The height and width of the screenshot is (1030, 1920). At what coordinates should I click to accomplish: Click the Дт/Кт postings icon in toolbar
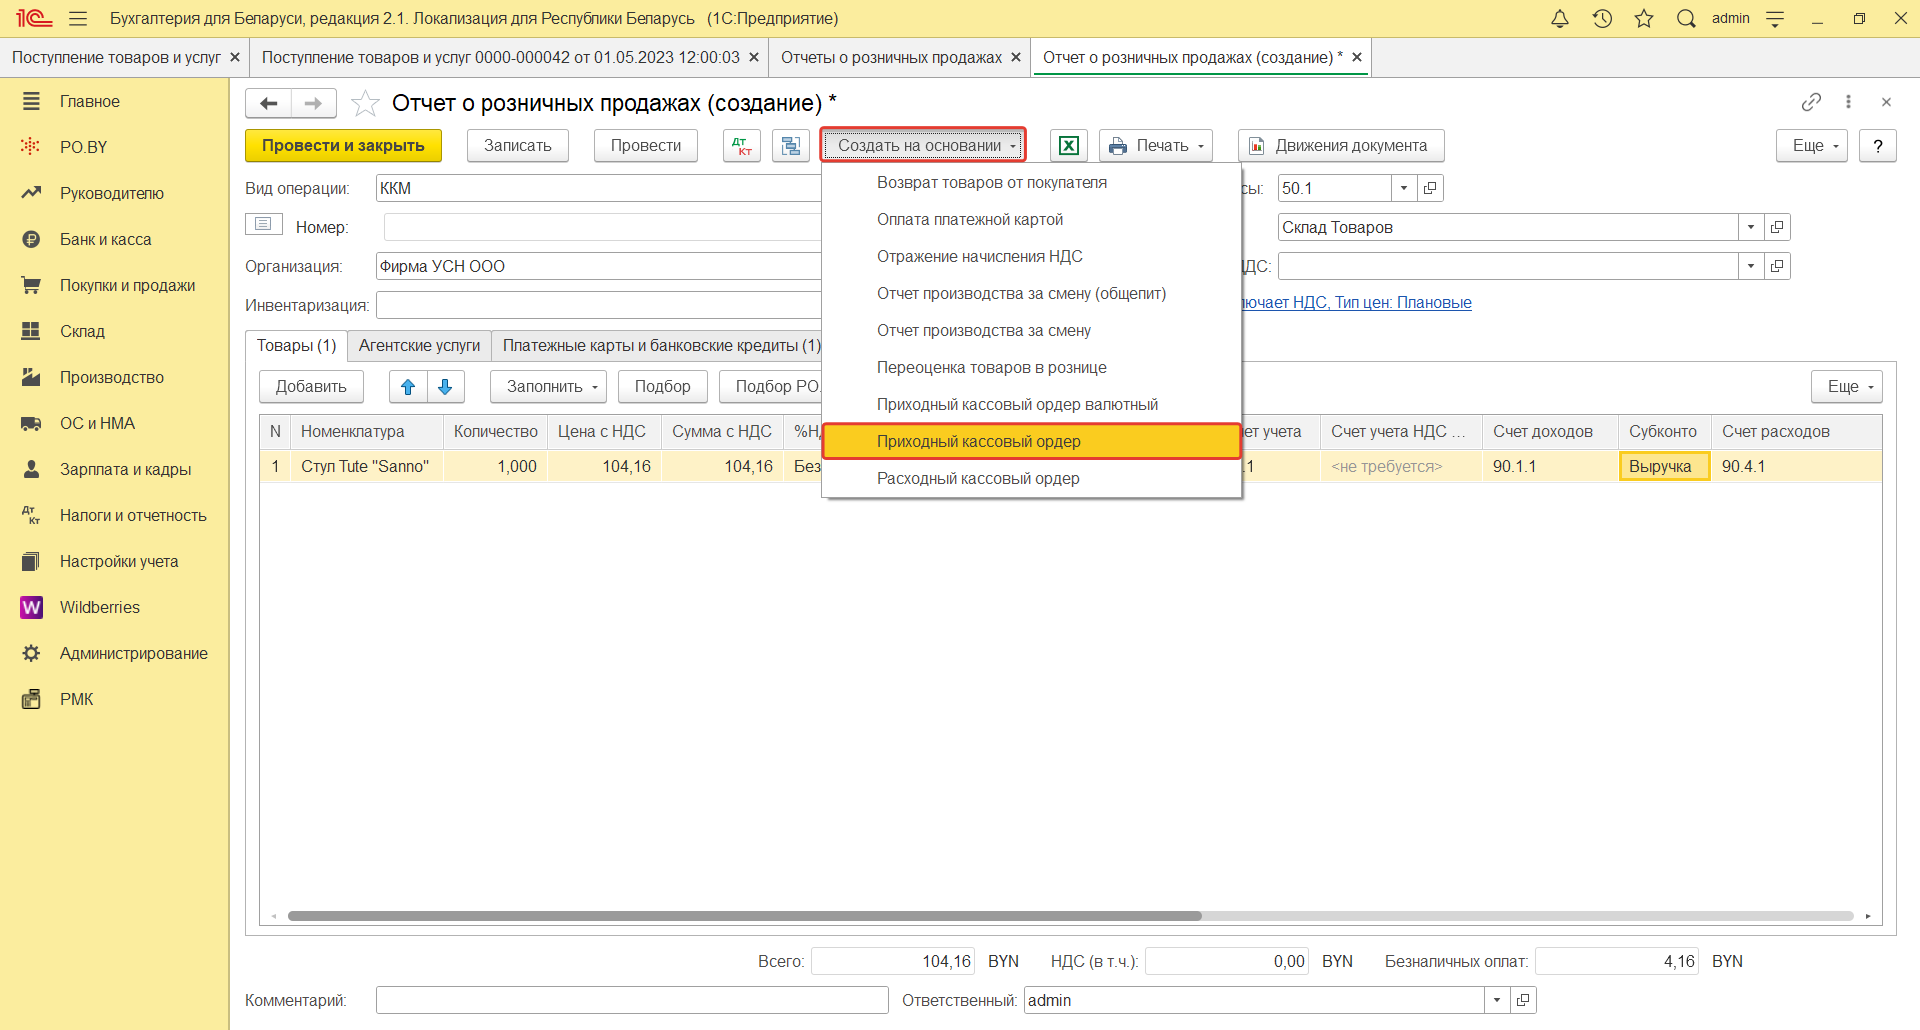pyautogui.click(x=741, y=146)
